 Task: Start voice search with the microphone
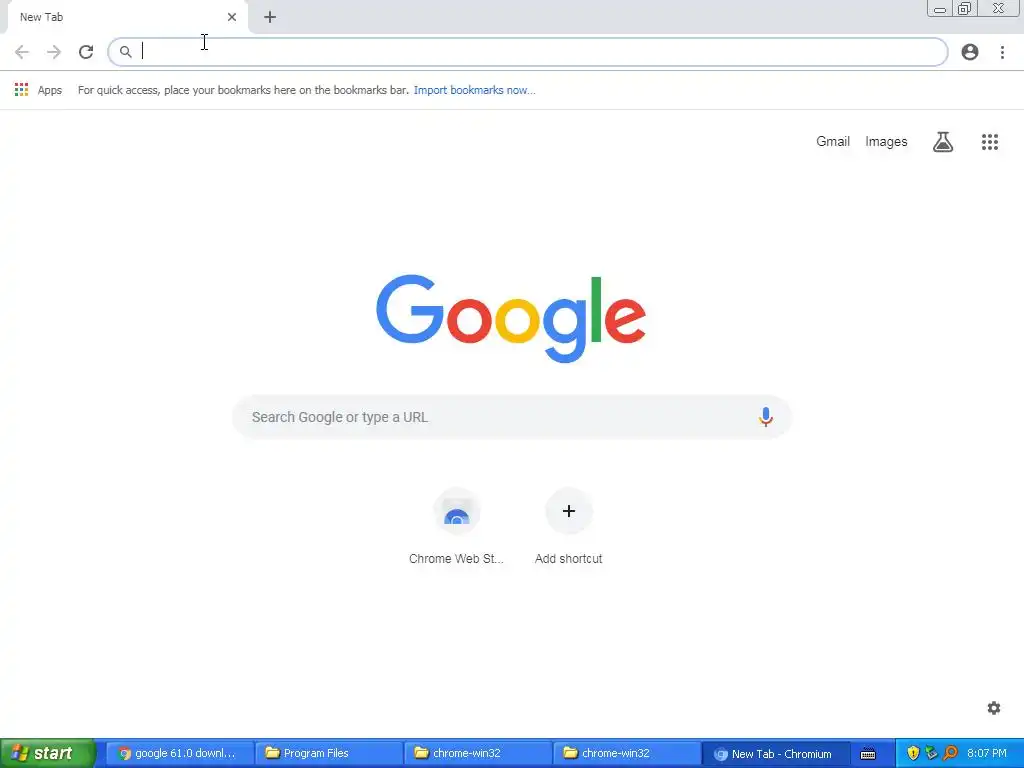click(x=765, y=417)
